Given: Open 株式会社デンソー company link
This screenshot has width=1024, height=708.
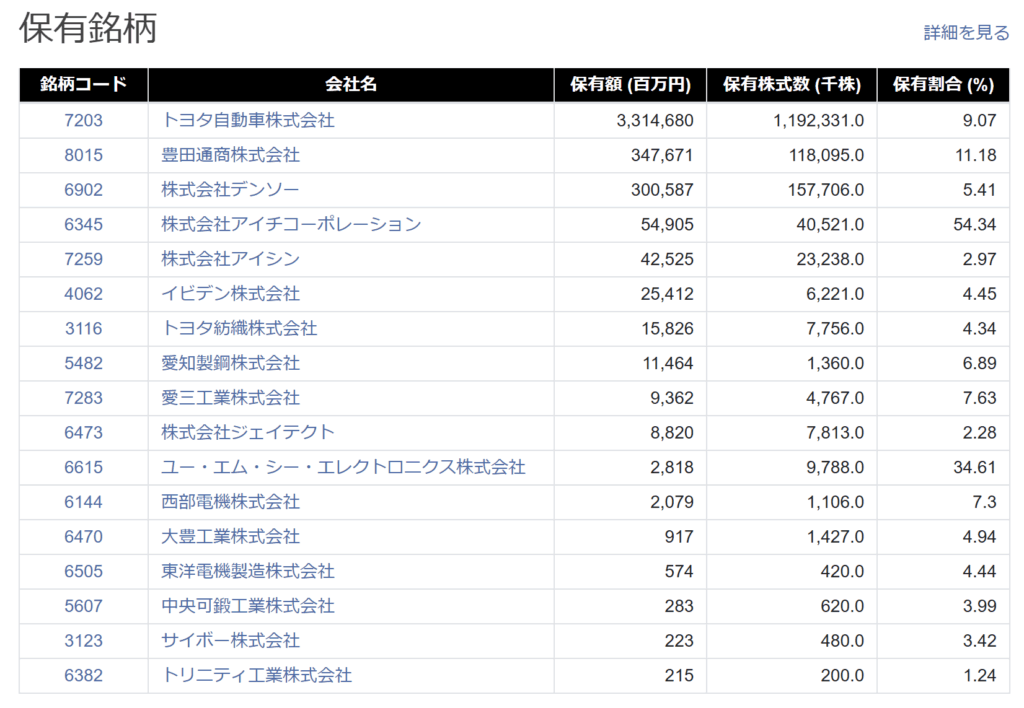Looking at the screenshot, I should [231, 189].
